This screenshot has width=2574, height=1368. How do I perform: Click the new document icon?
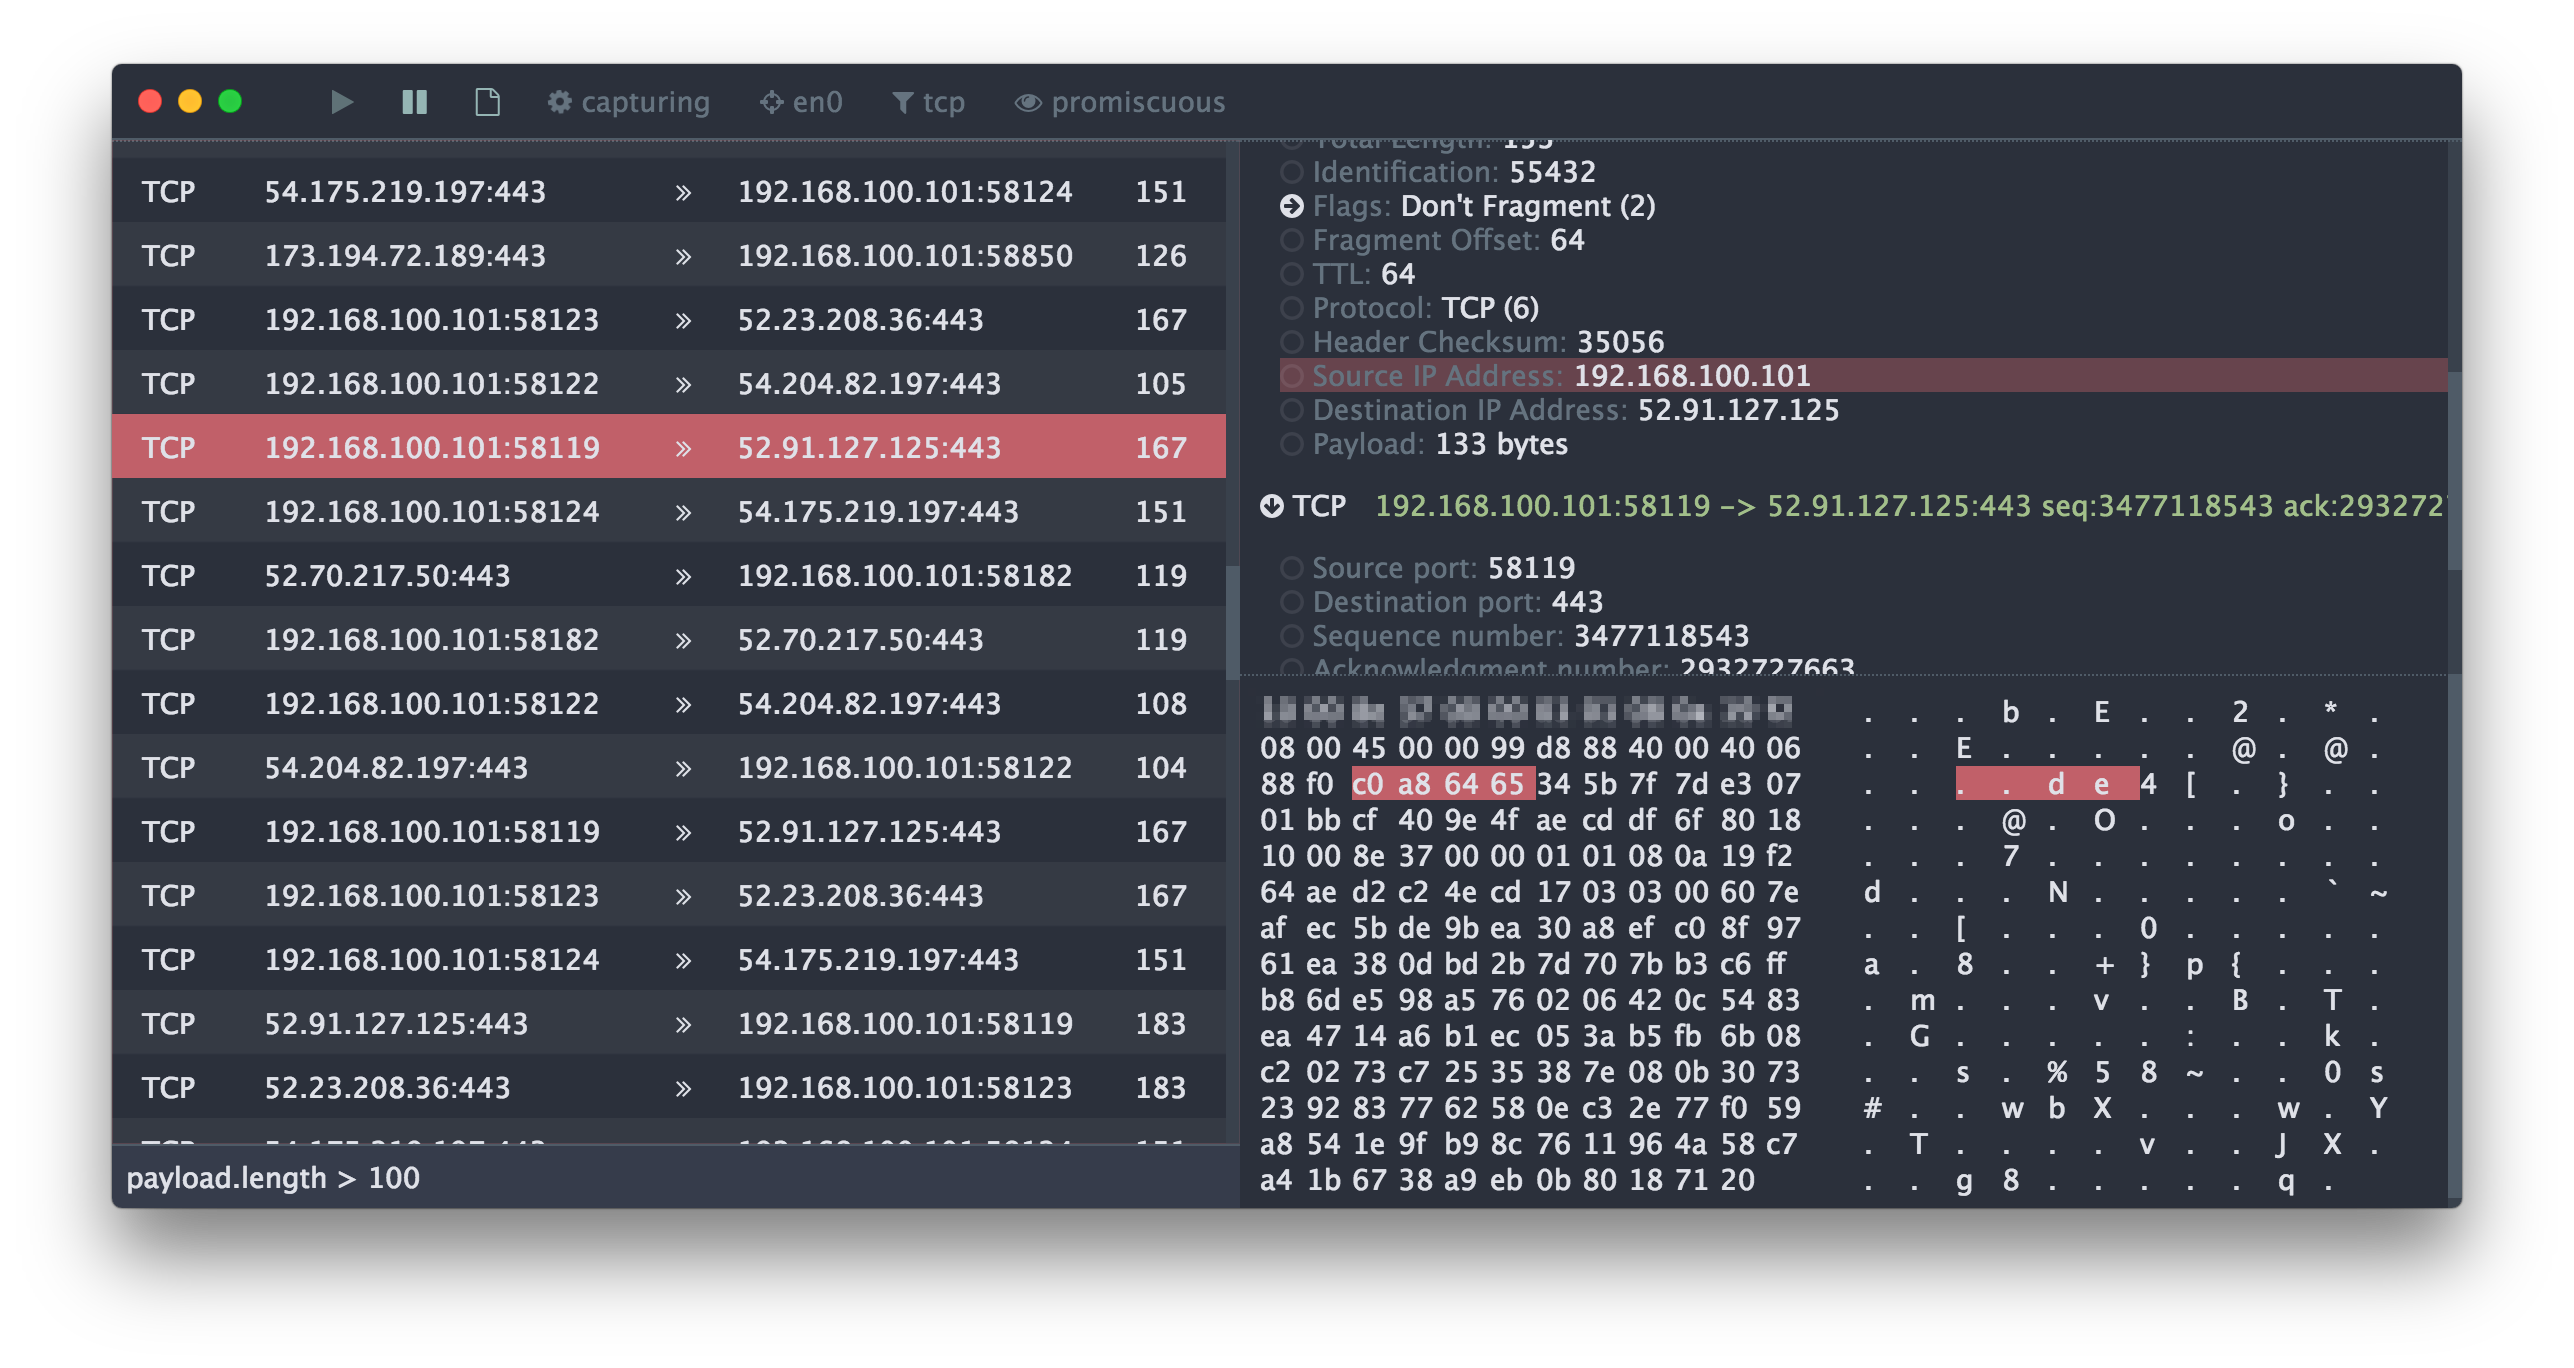coord(487,102)
